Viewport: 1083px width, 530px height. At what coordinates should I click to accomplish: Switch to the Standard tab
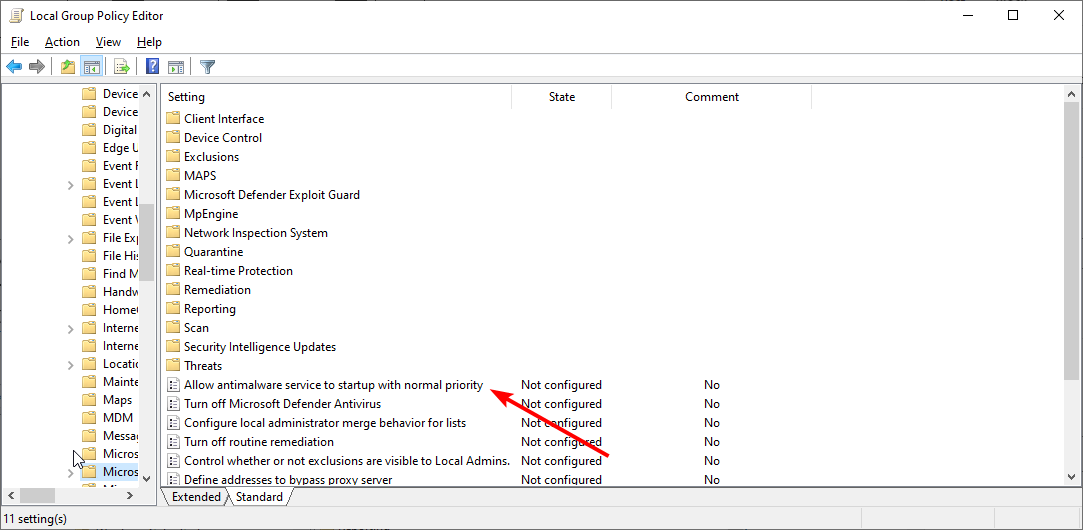259,497
